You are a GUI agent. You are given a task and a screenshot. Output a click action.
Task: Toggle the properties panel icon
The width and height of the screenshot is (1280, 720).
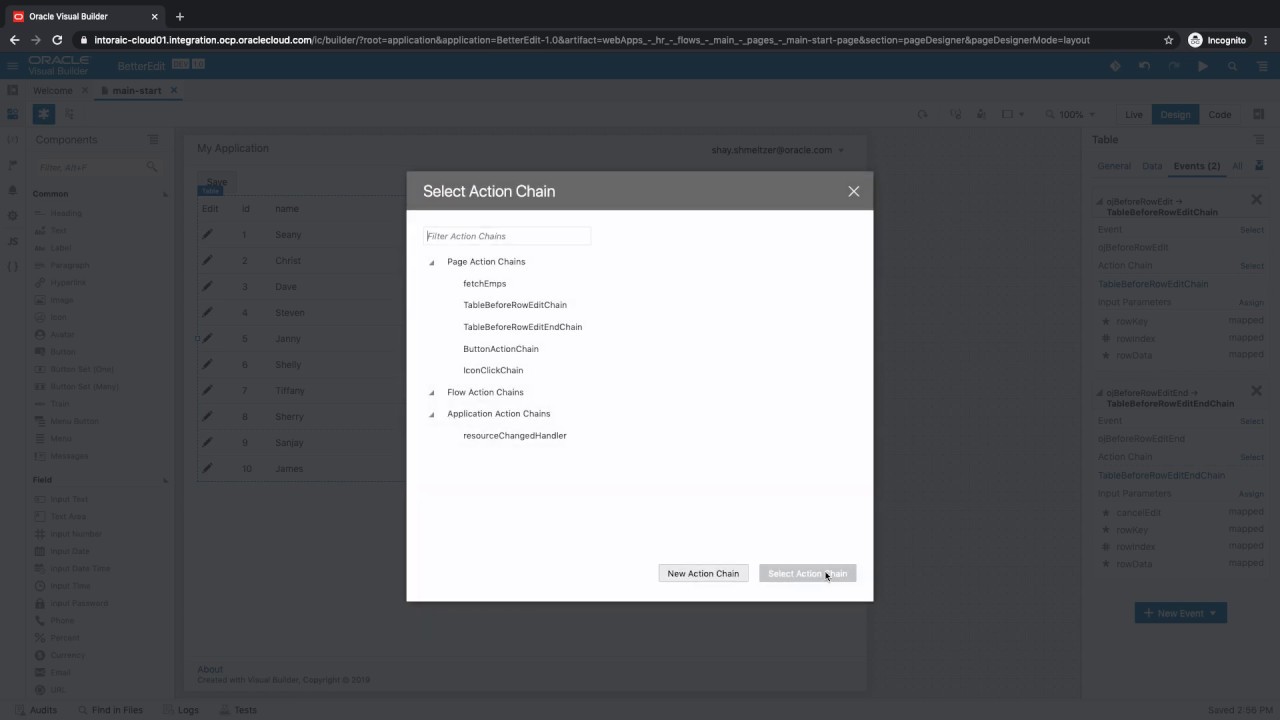pos(1260,114)
